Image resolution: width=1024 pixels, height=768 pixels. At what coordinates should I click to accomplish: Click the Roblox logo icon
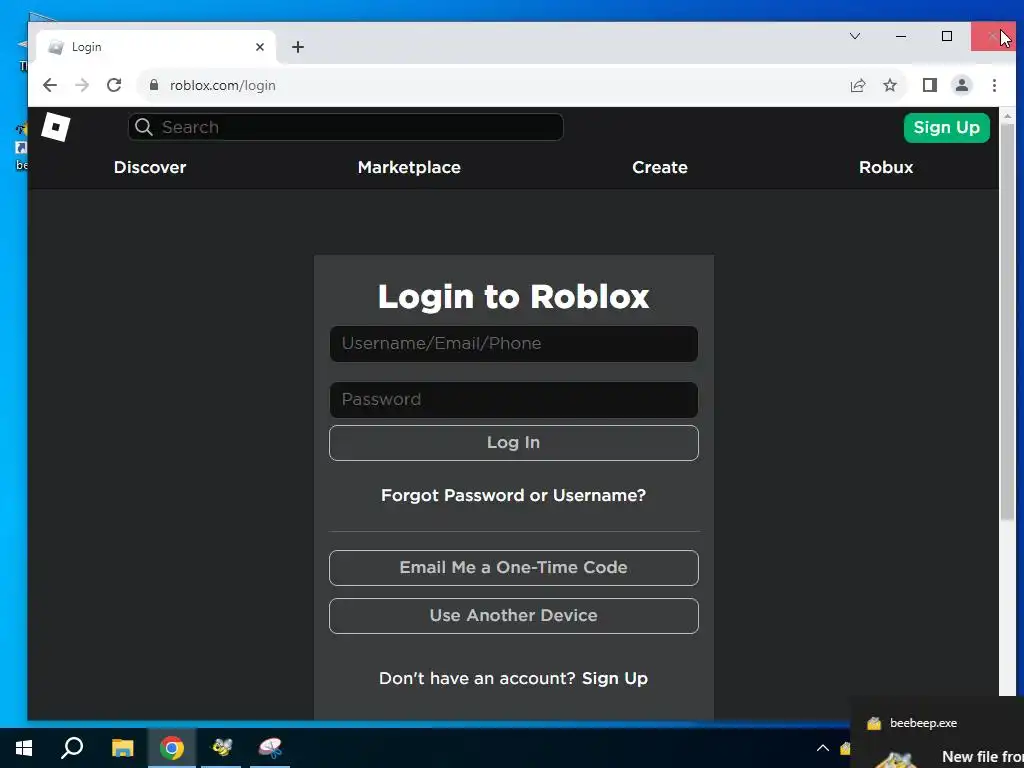point(56,127)
